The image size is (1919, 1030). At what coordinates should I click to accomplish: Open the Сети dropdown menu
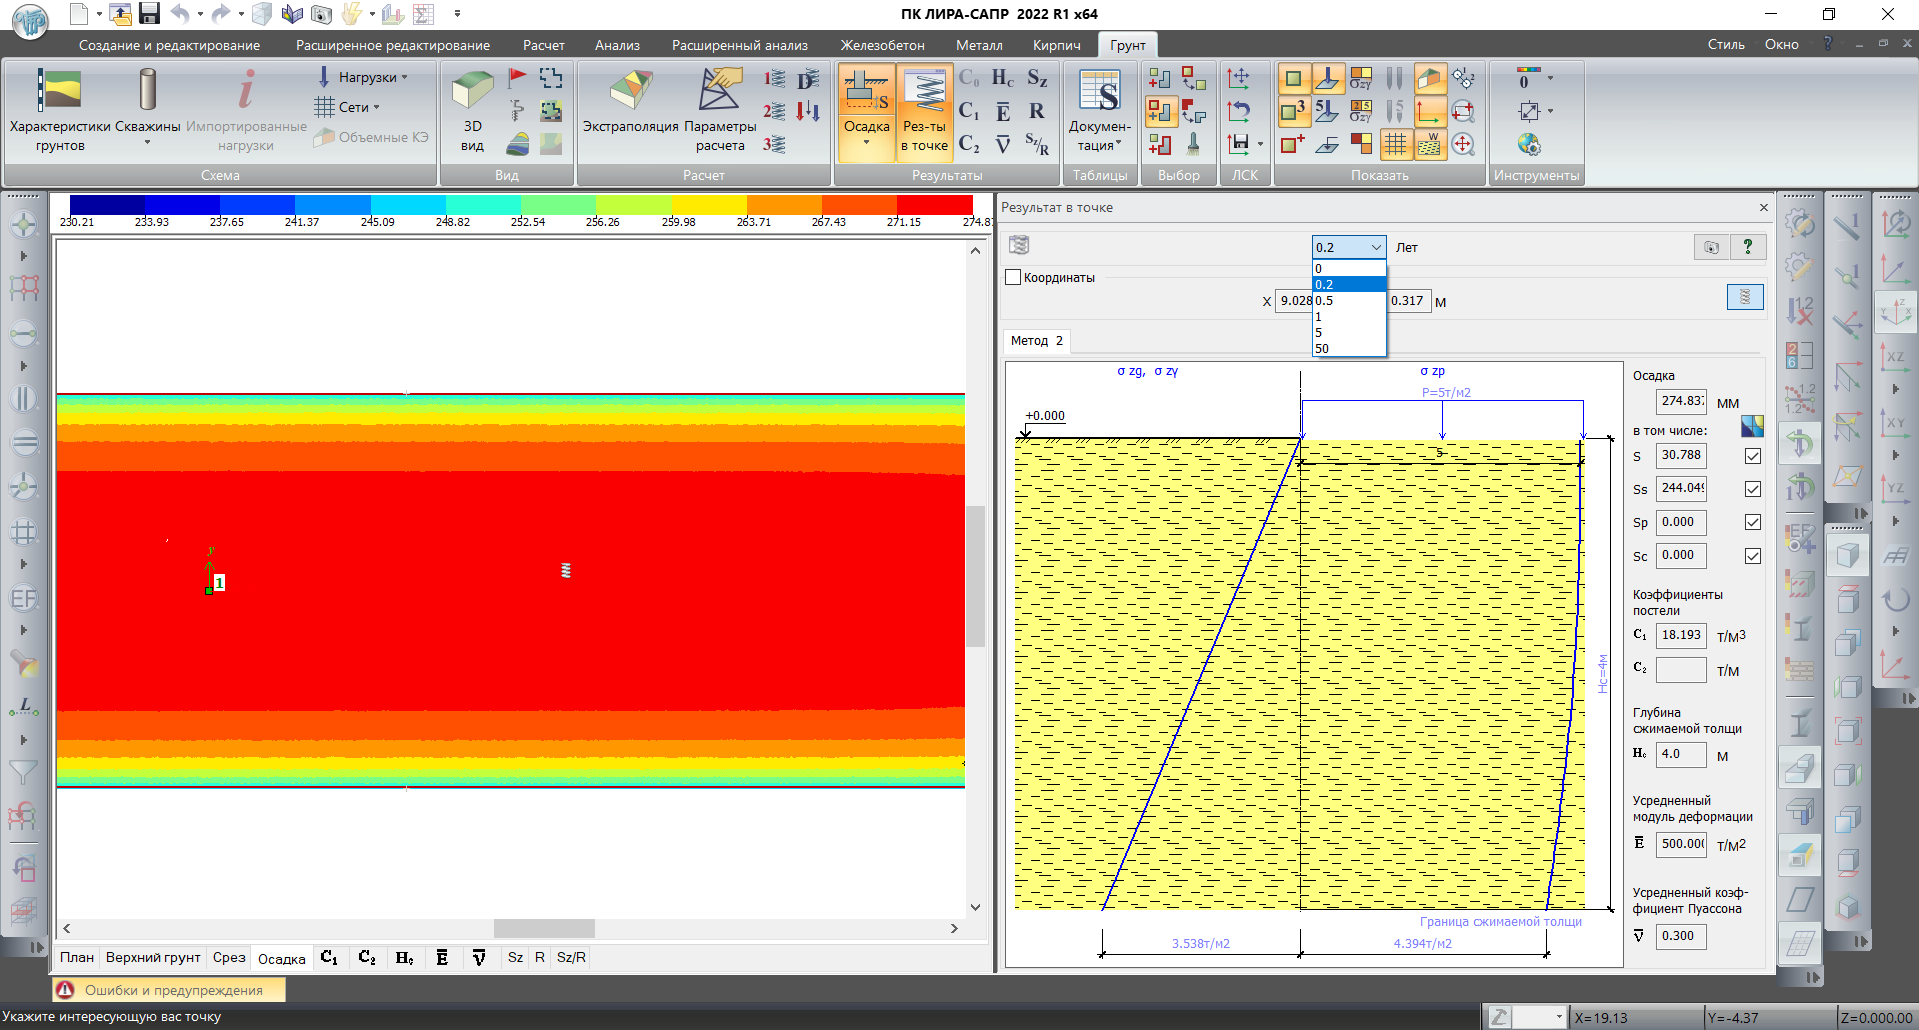352,107
